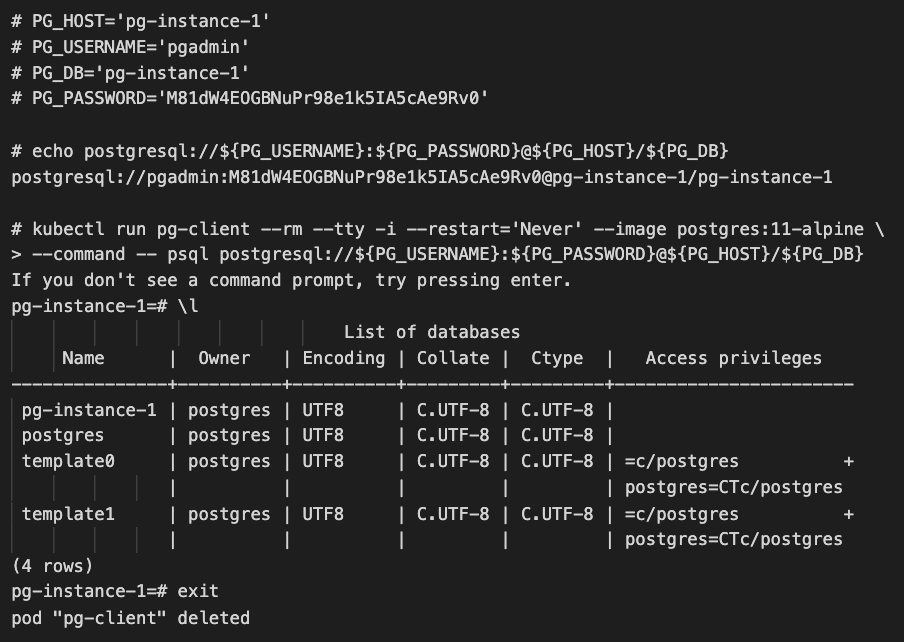Click the Collate column header
The height and width of the screenshot is (642, 904).
453,358
